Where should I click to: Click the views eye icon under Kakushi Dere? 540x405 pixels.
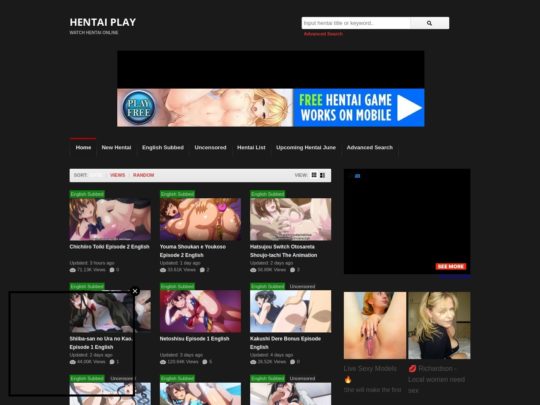click(x=253, y=362)
